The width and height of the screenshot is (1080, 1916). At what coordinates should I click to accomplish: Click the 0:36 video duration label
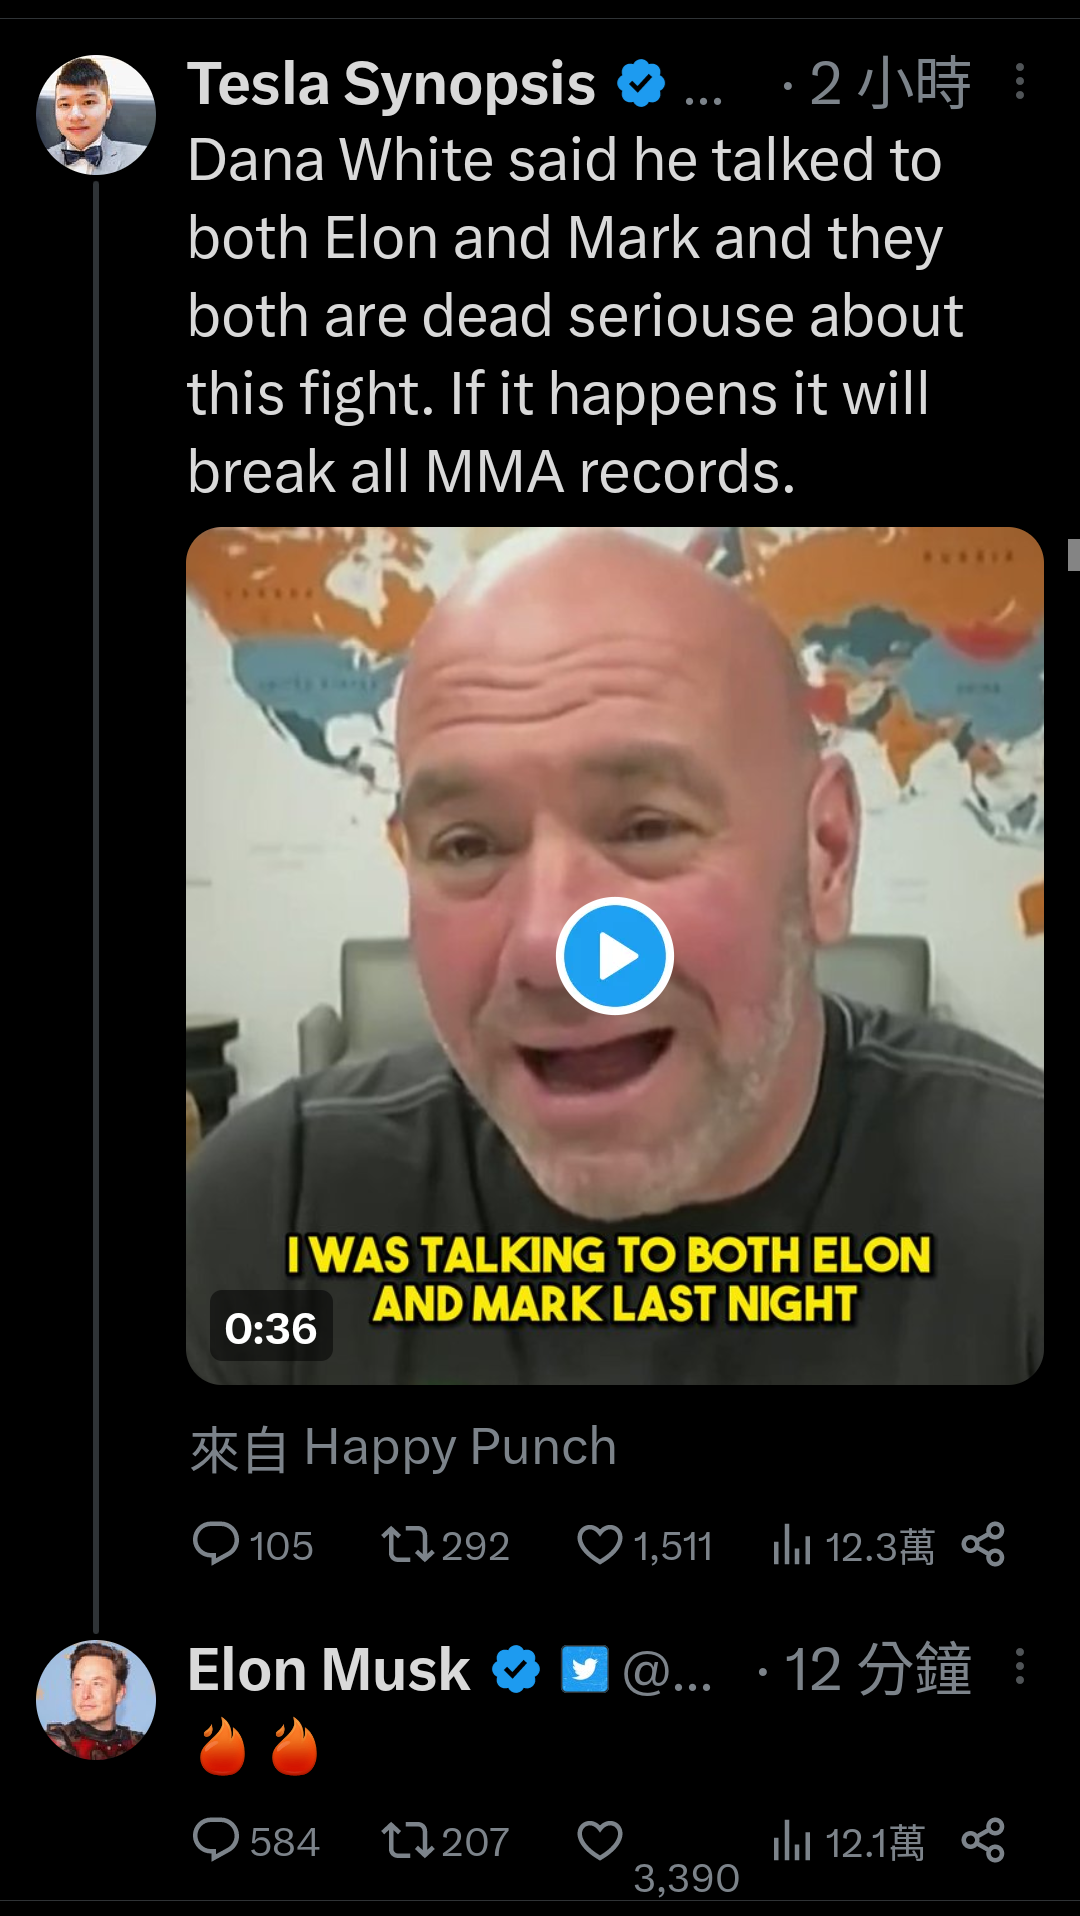(x=271, y=1327)
